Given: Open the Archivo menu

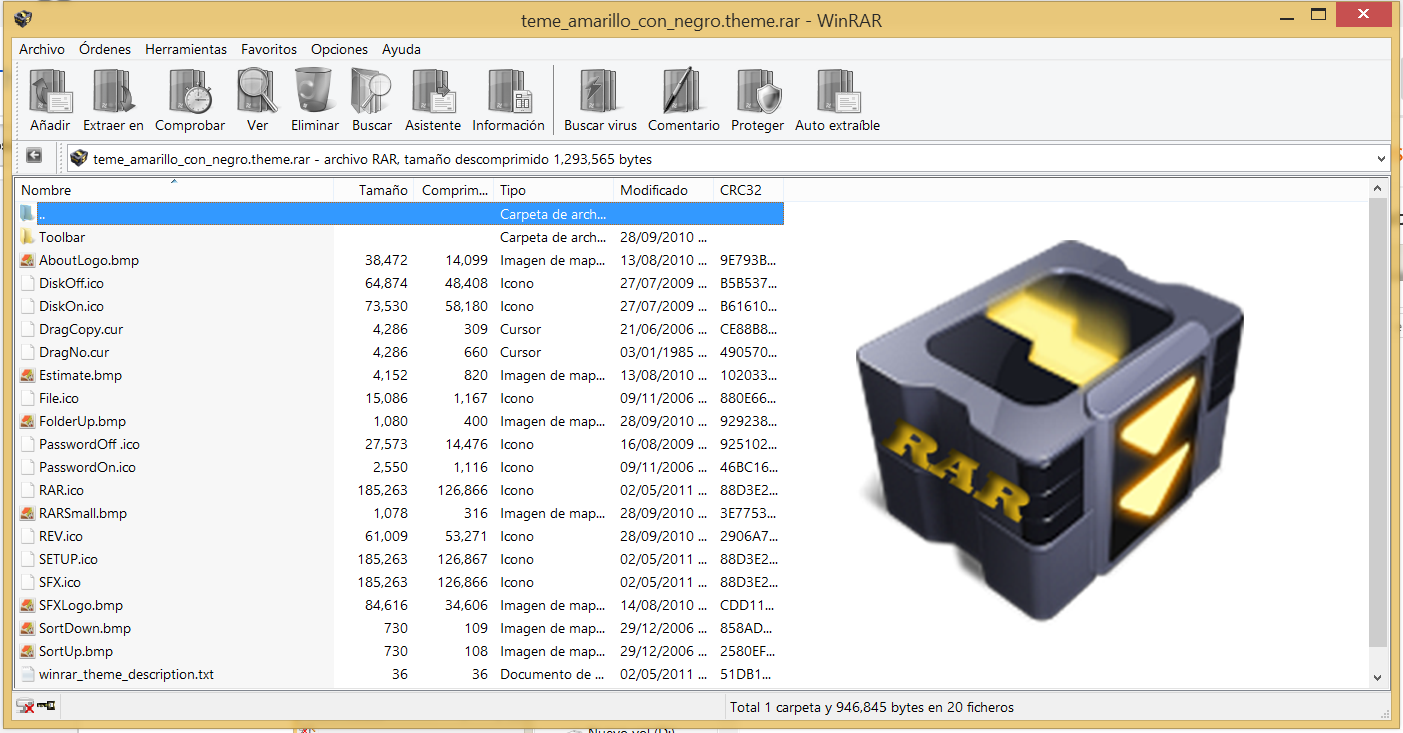Looking at the screenshot, I should click(x=42, y=49).
